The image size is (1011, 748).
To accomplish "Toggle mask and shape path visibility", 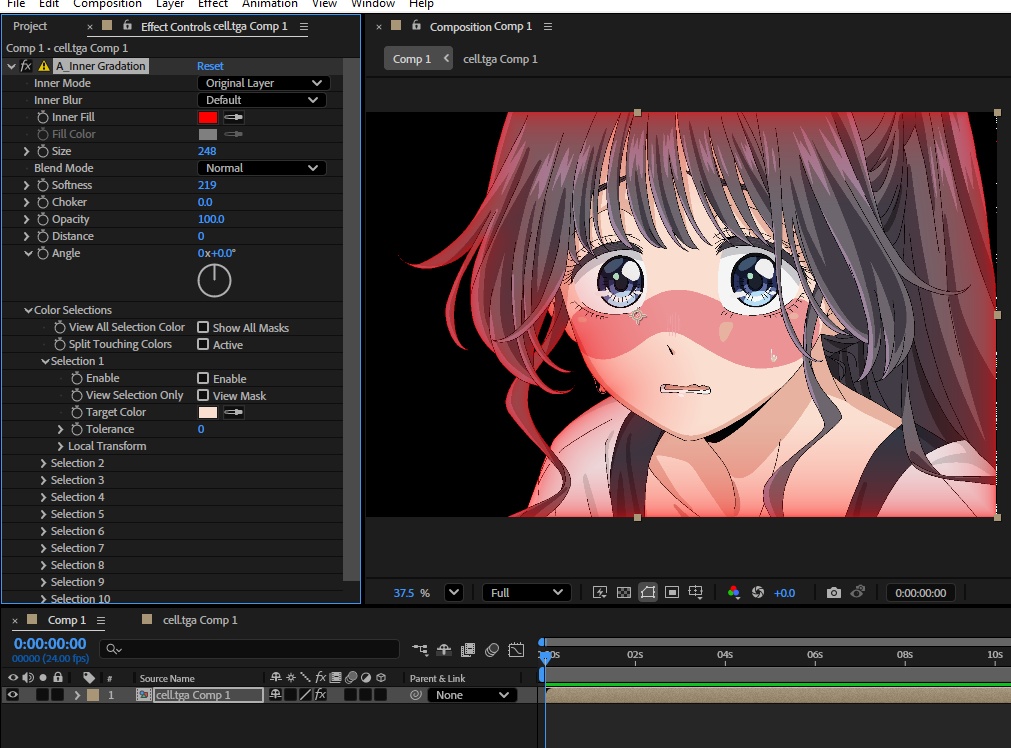I will [648, 593].
